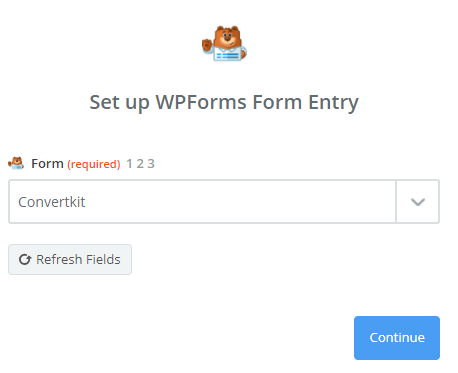The width and height of the screenshot is (458, 373).
Task: Click the Continue button
Action: pos(397,338)
